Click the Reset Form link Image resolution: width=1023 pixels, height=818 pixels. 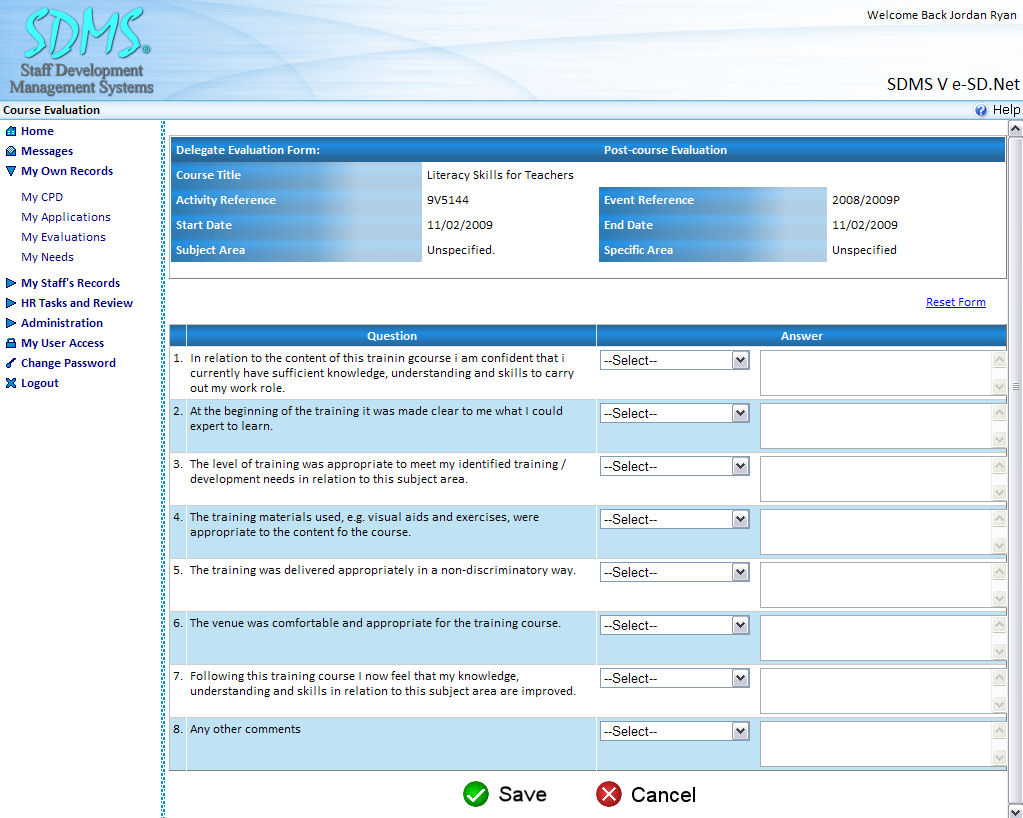tap(956, 302)
